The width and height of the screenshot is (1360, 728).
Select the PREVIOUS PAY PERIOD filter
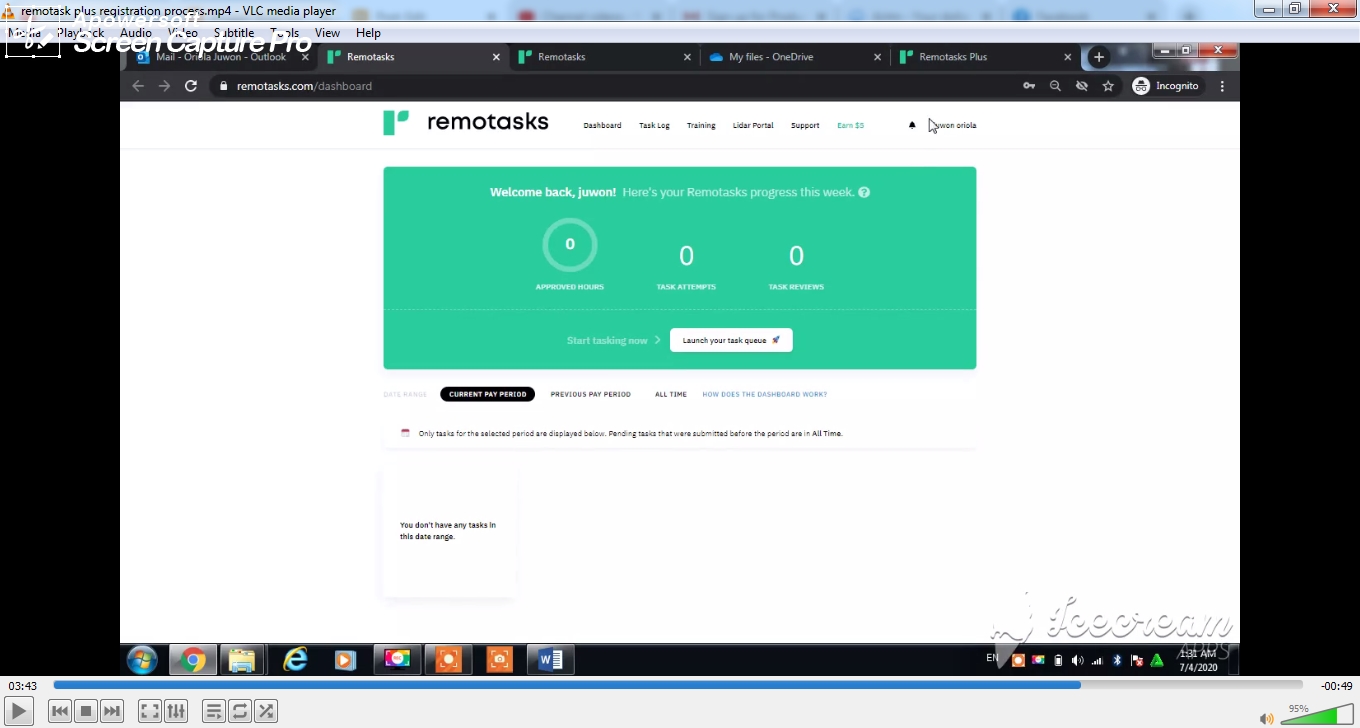(590, 394)
